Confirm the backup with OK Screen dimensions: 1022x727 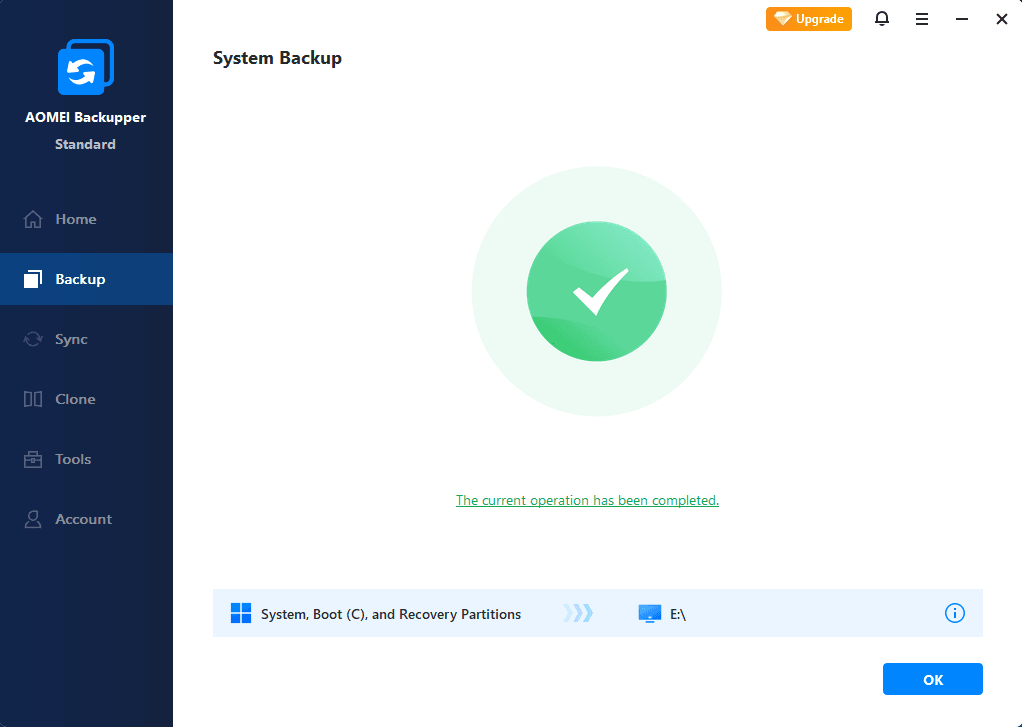coord(932,678)
